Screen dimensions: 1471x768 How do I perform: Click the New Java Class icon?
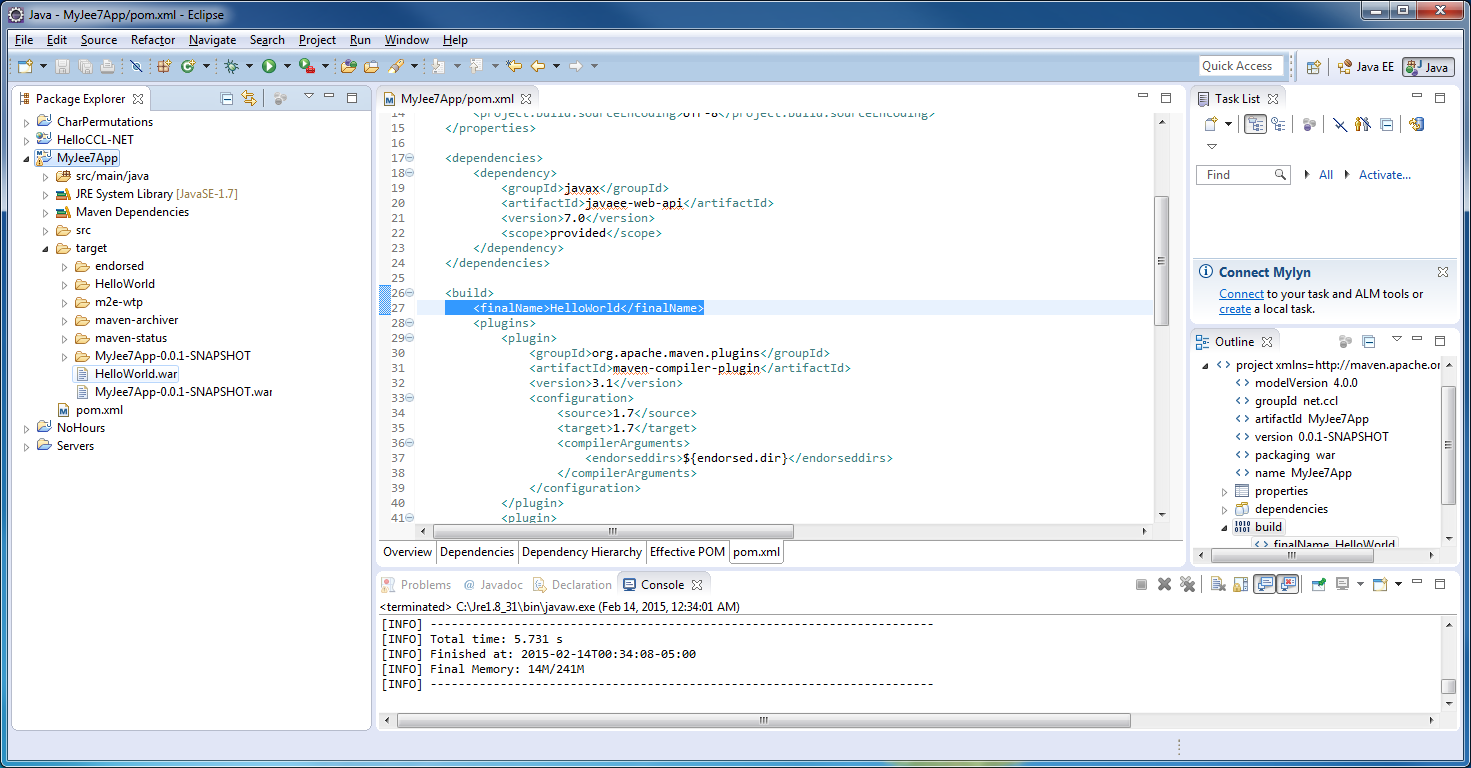[x=188, y=66]
